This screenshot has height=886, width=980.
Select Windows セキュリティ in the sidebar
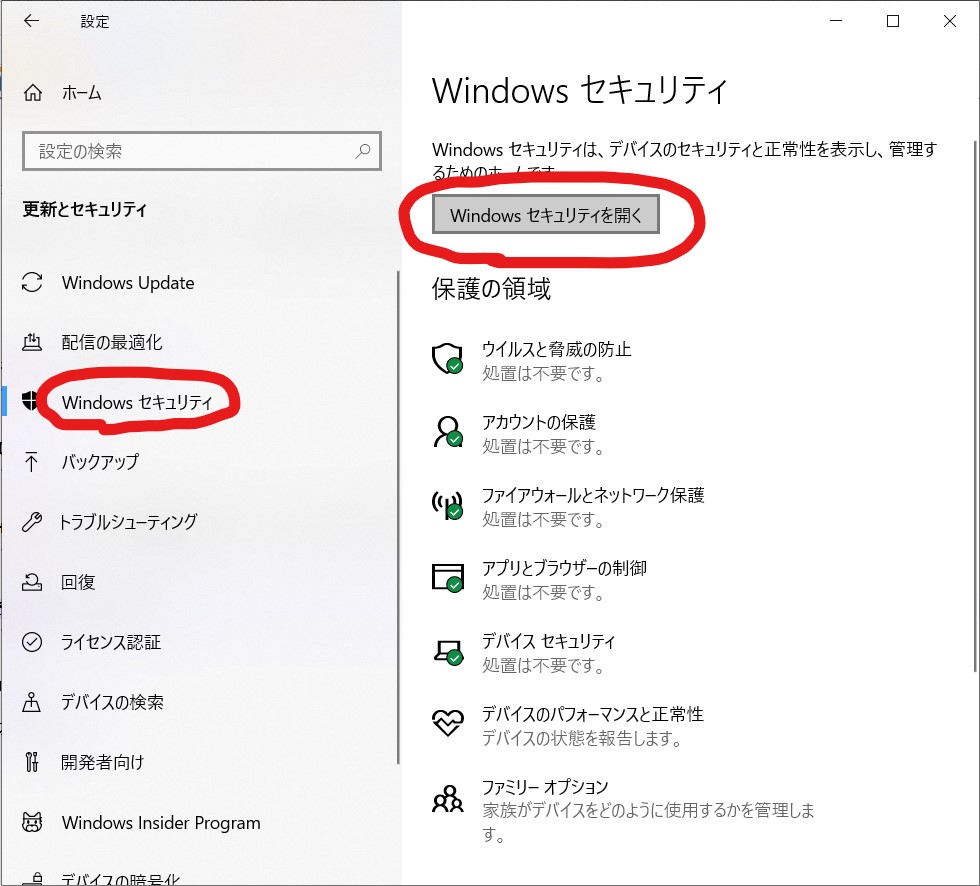pyautogui.click(x=137, y=402)
